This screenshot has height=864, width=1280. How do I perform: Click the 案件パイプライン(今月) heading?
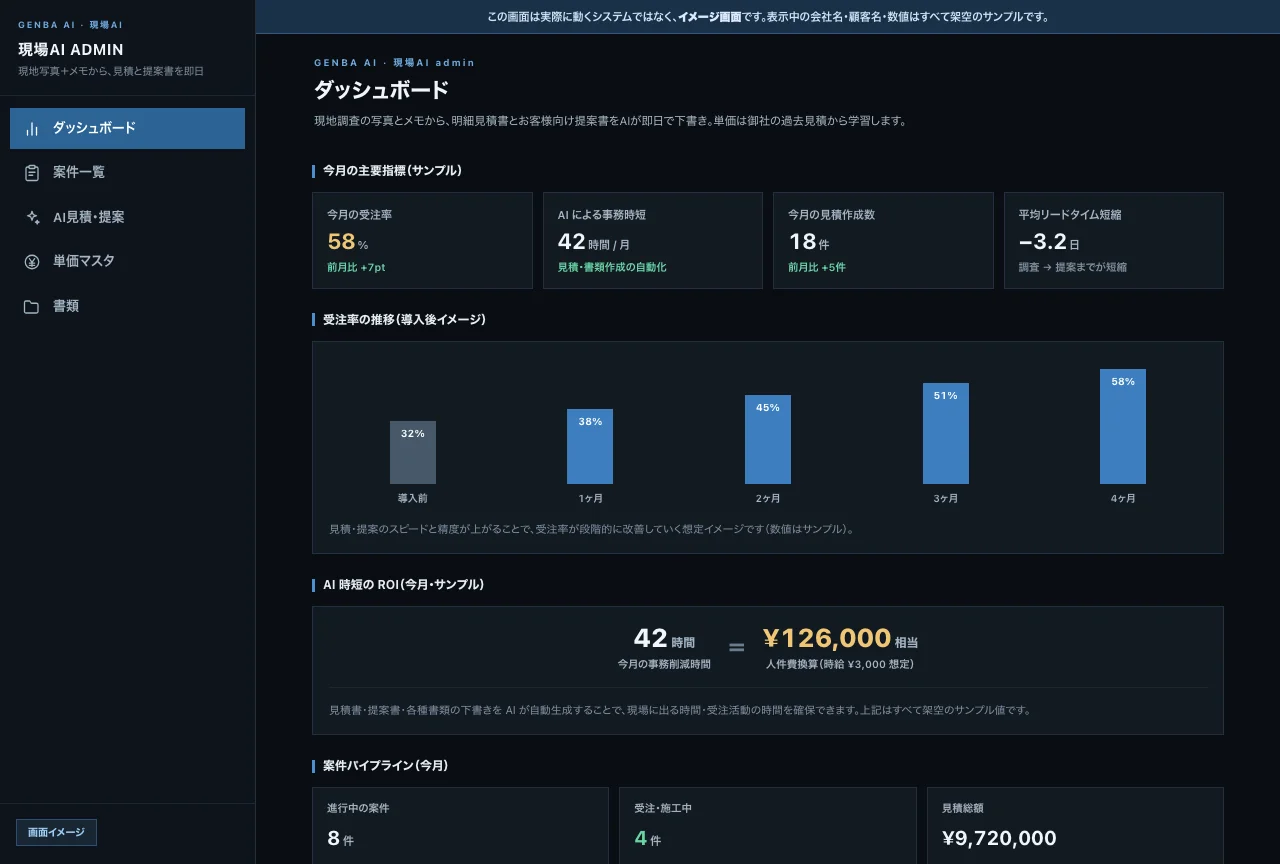[385, 766]
